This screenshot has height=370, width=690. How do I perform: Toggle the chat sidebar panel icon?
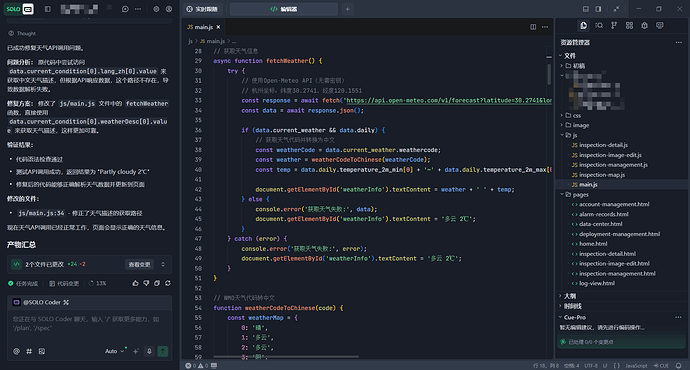(48, 9)
